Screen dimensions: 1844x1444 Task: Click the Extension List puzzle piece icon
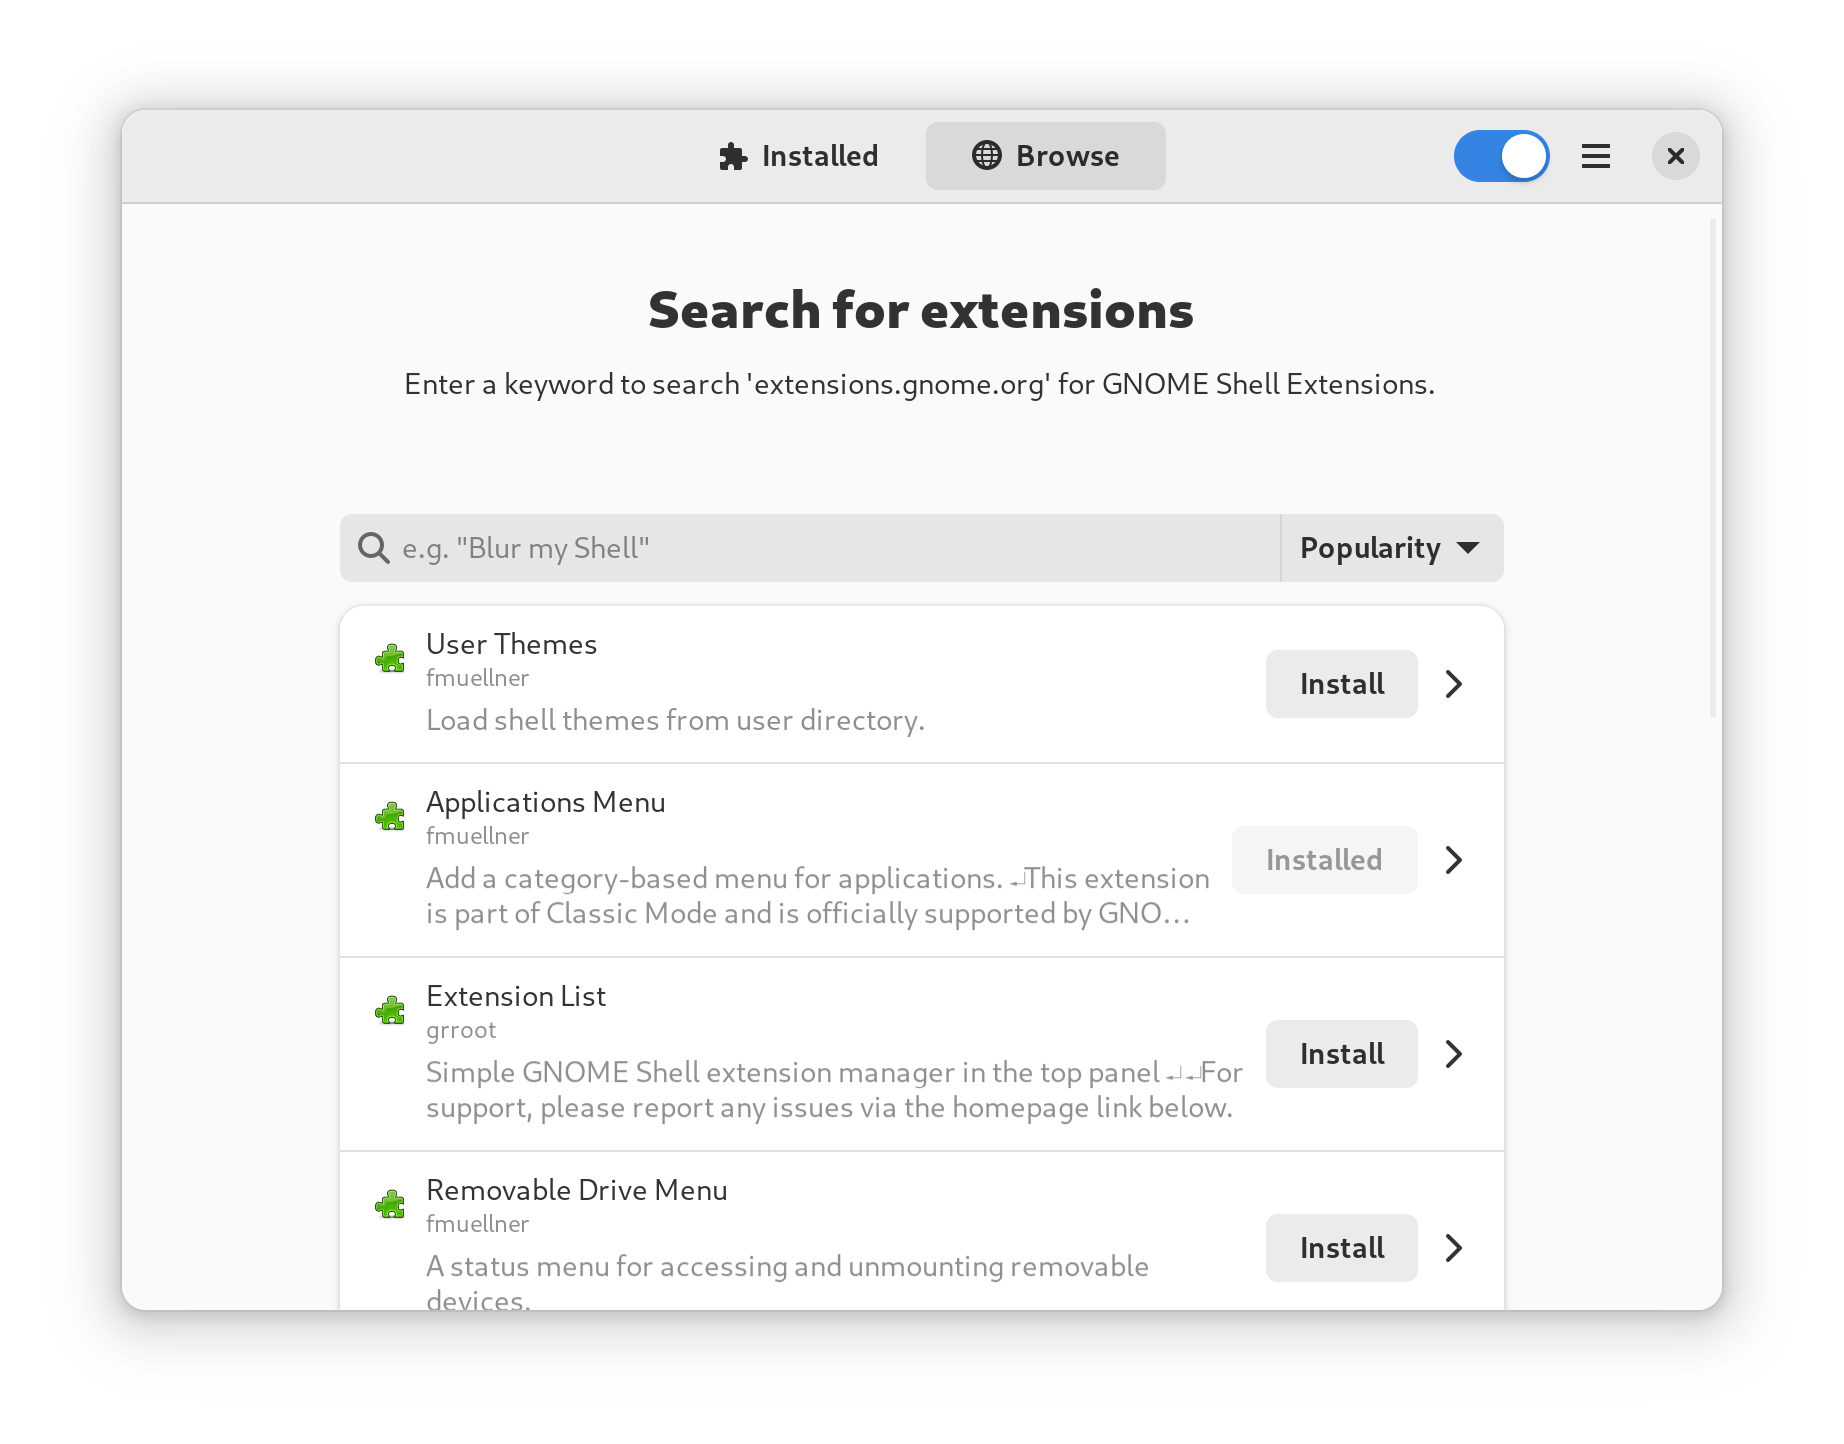(390, 1010)
